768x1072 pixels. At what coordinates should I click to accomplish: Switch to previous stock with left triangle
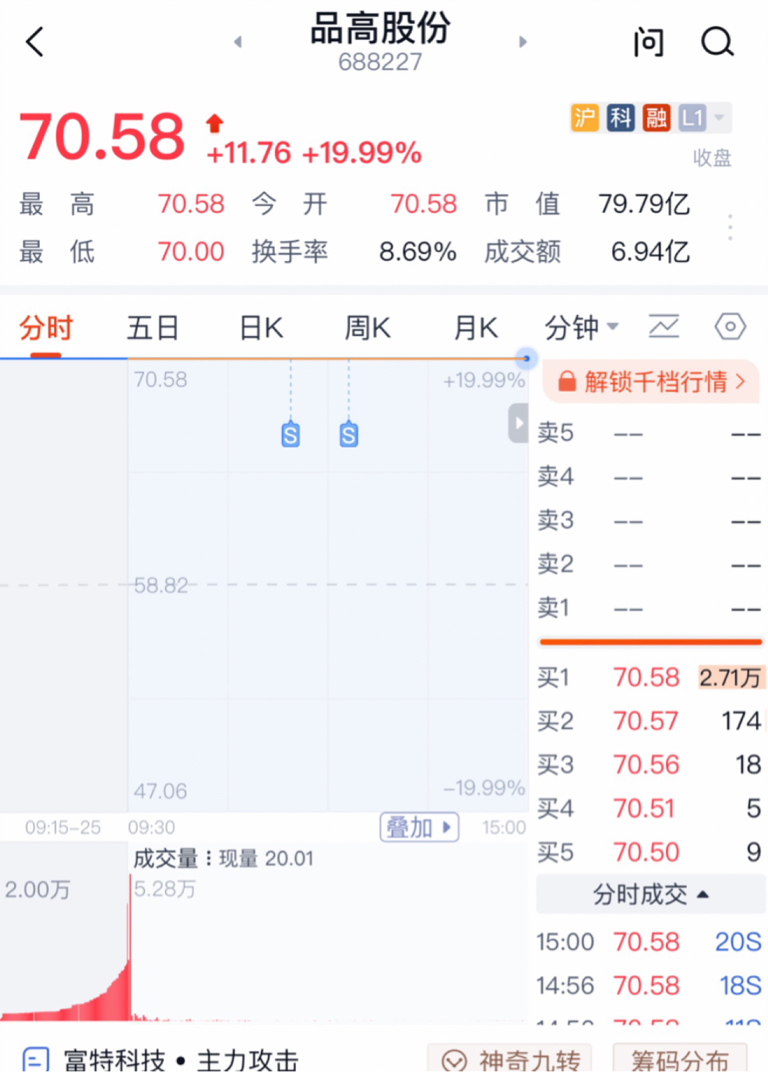point(238,42)
